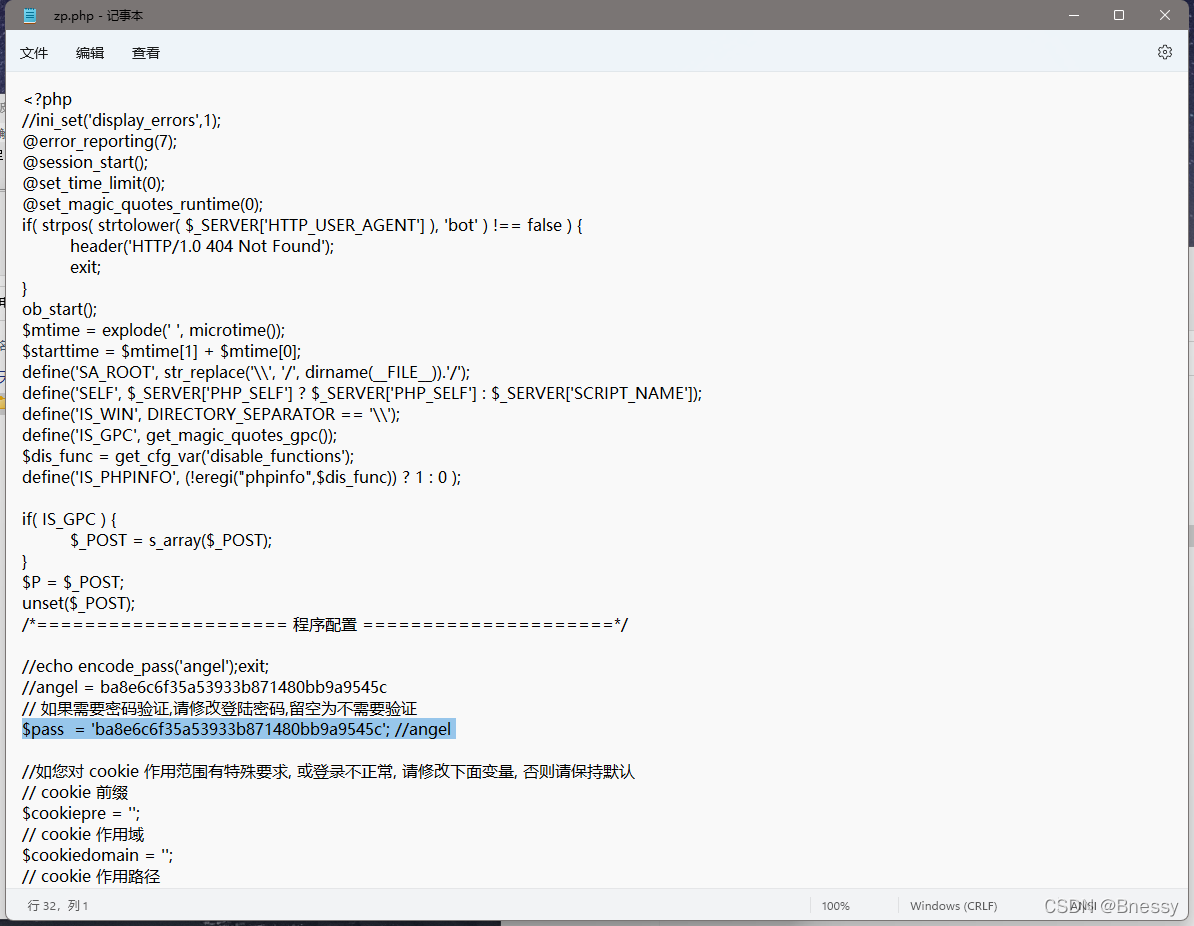Open the 文件 menu
The image size is (1194, 926).
pos(34,53)
